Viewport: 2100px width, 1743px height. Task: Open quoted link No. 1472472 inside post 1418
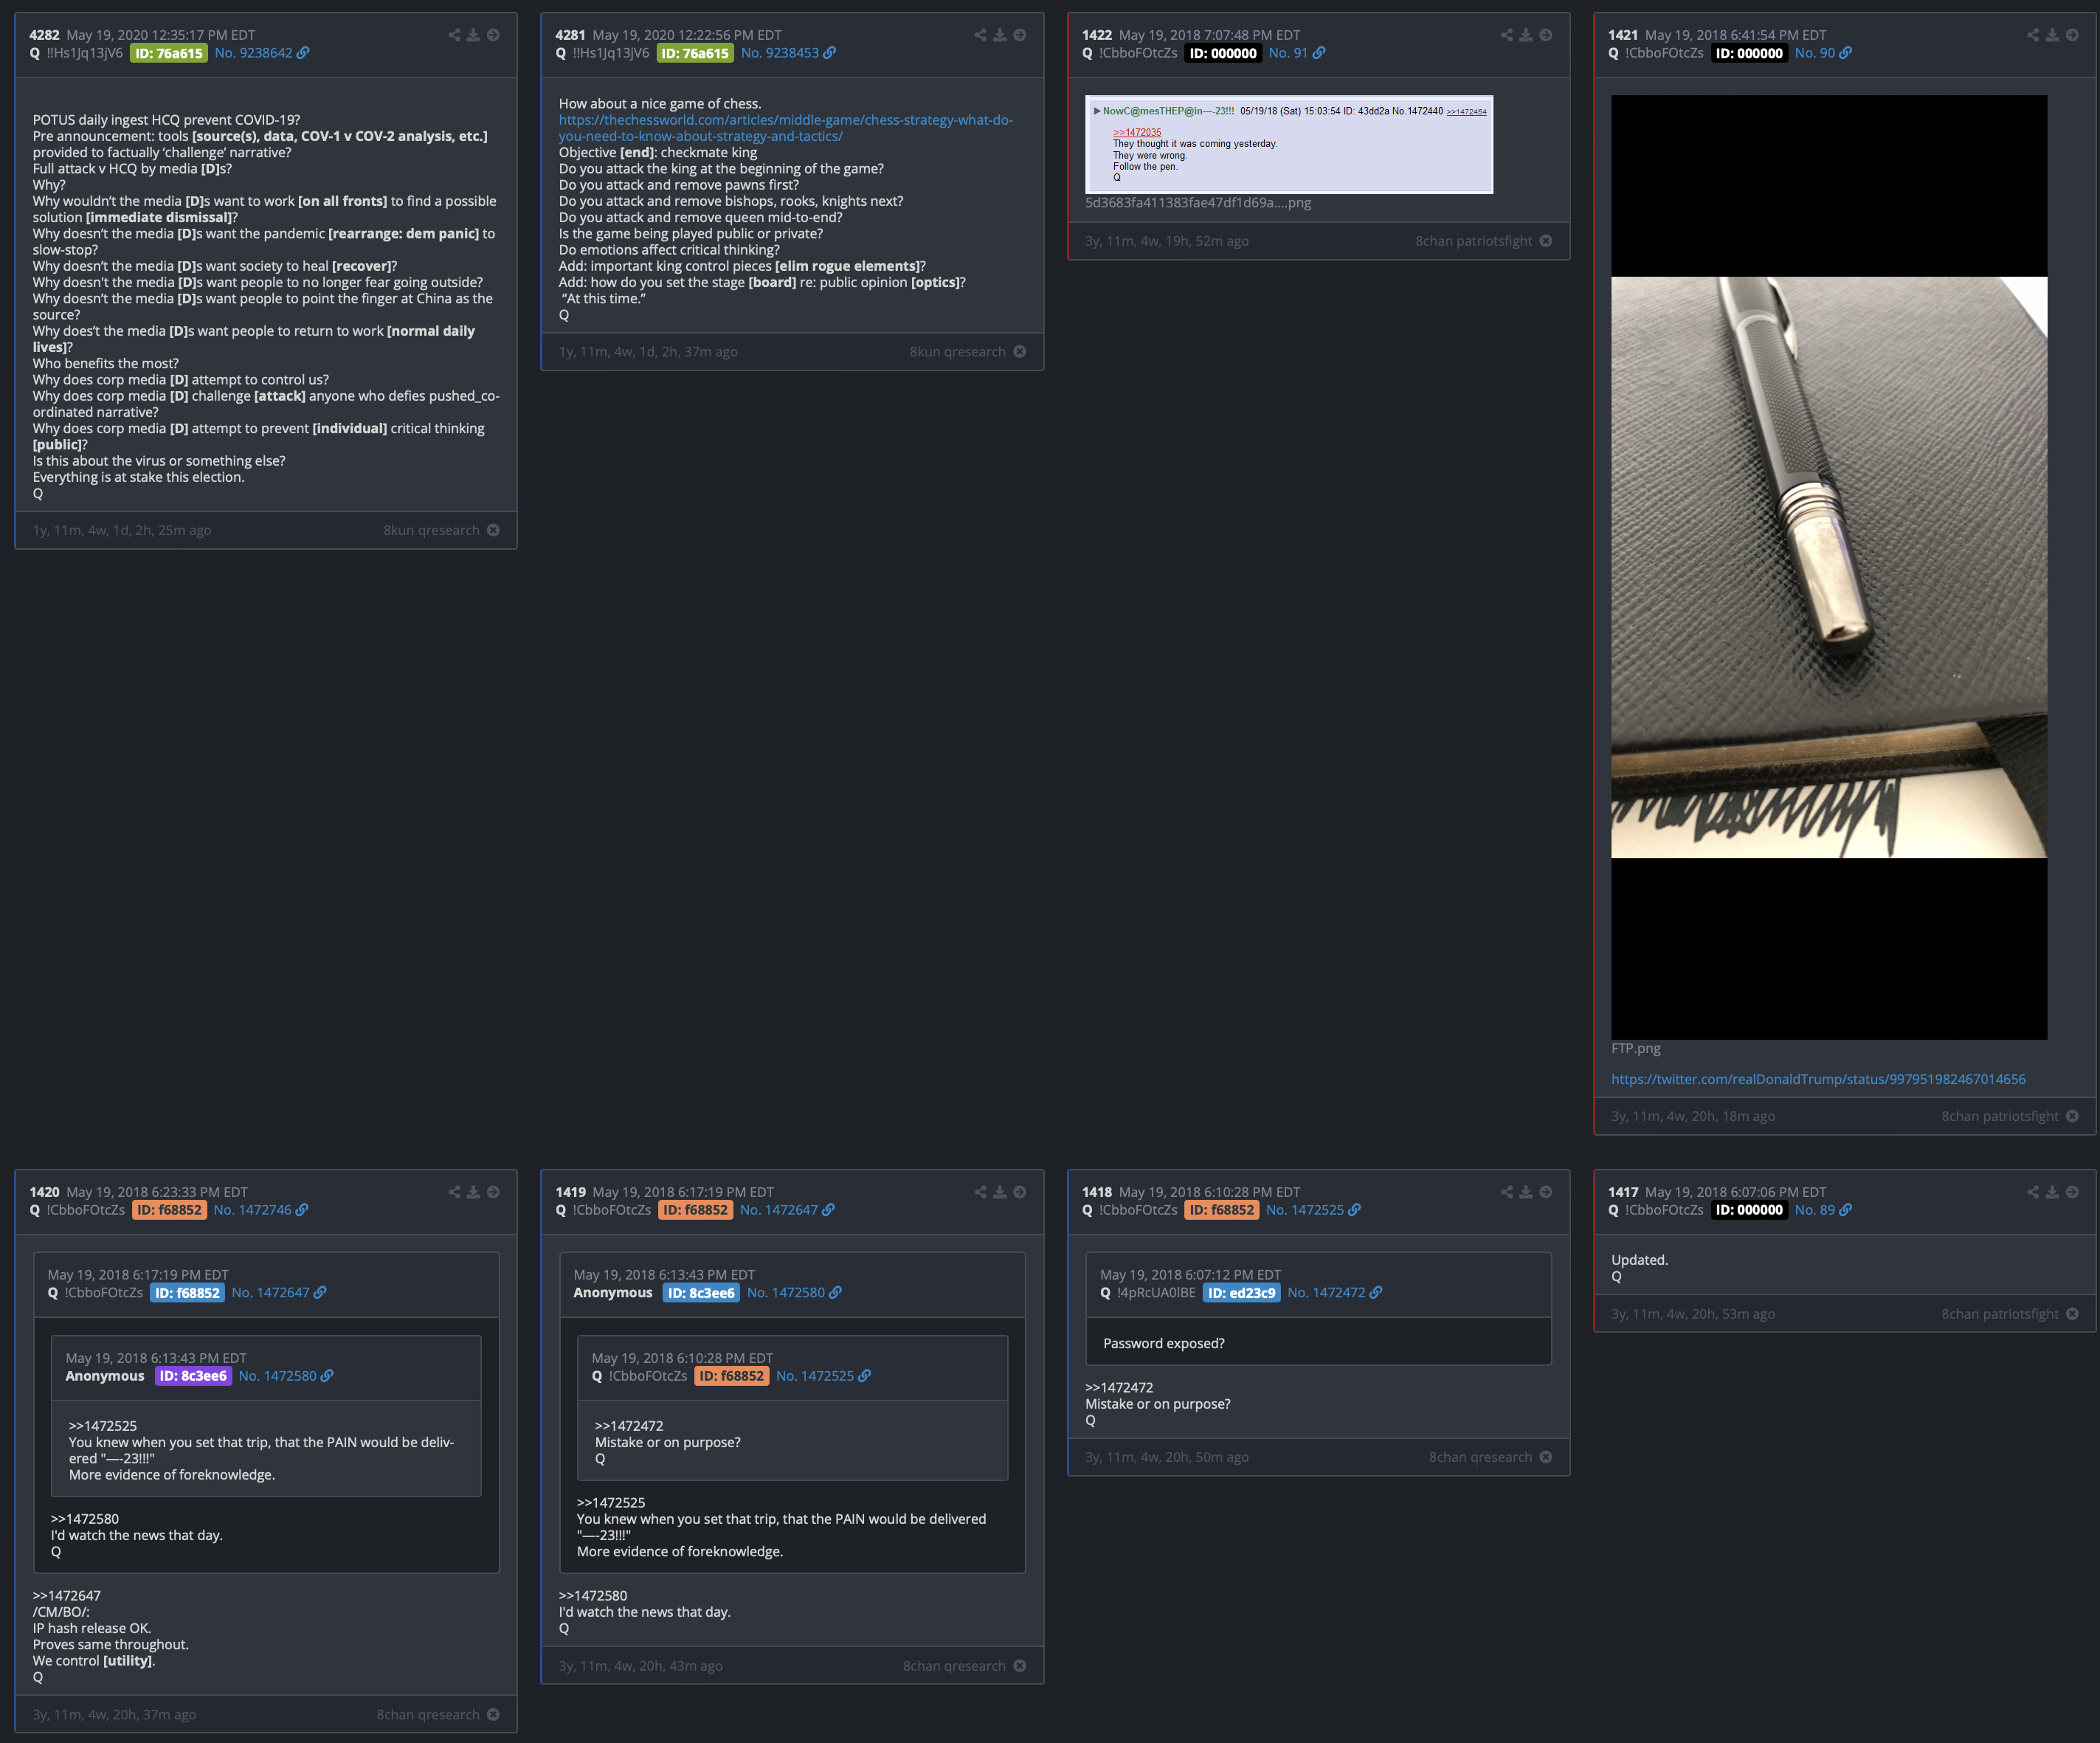1335,1293
